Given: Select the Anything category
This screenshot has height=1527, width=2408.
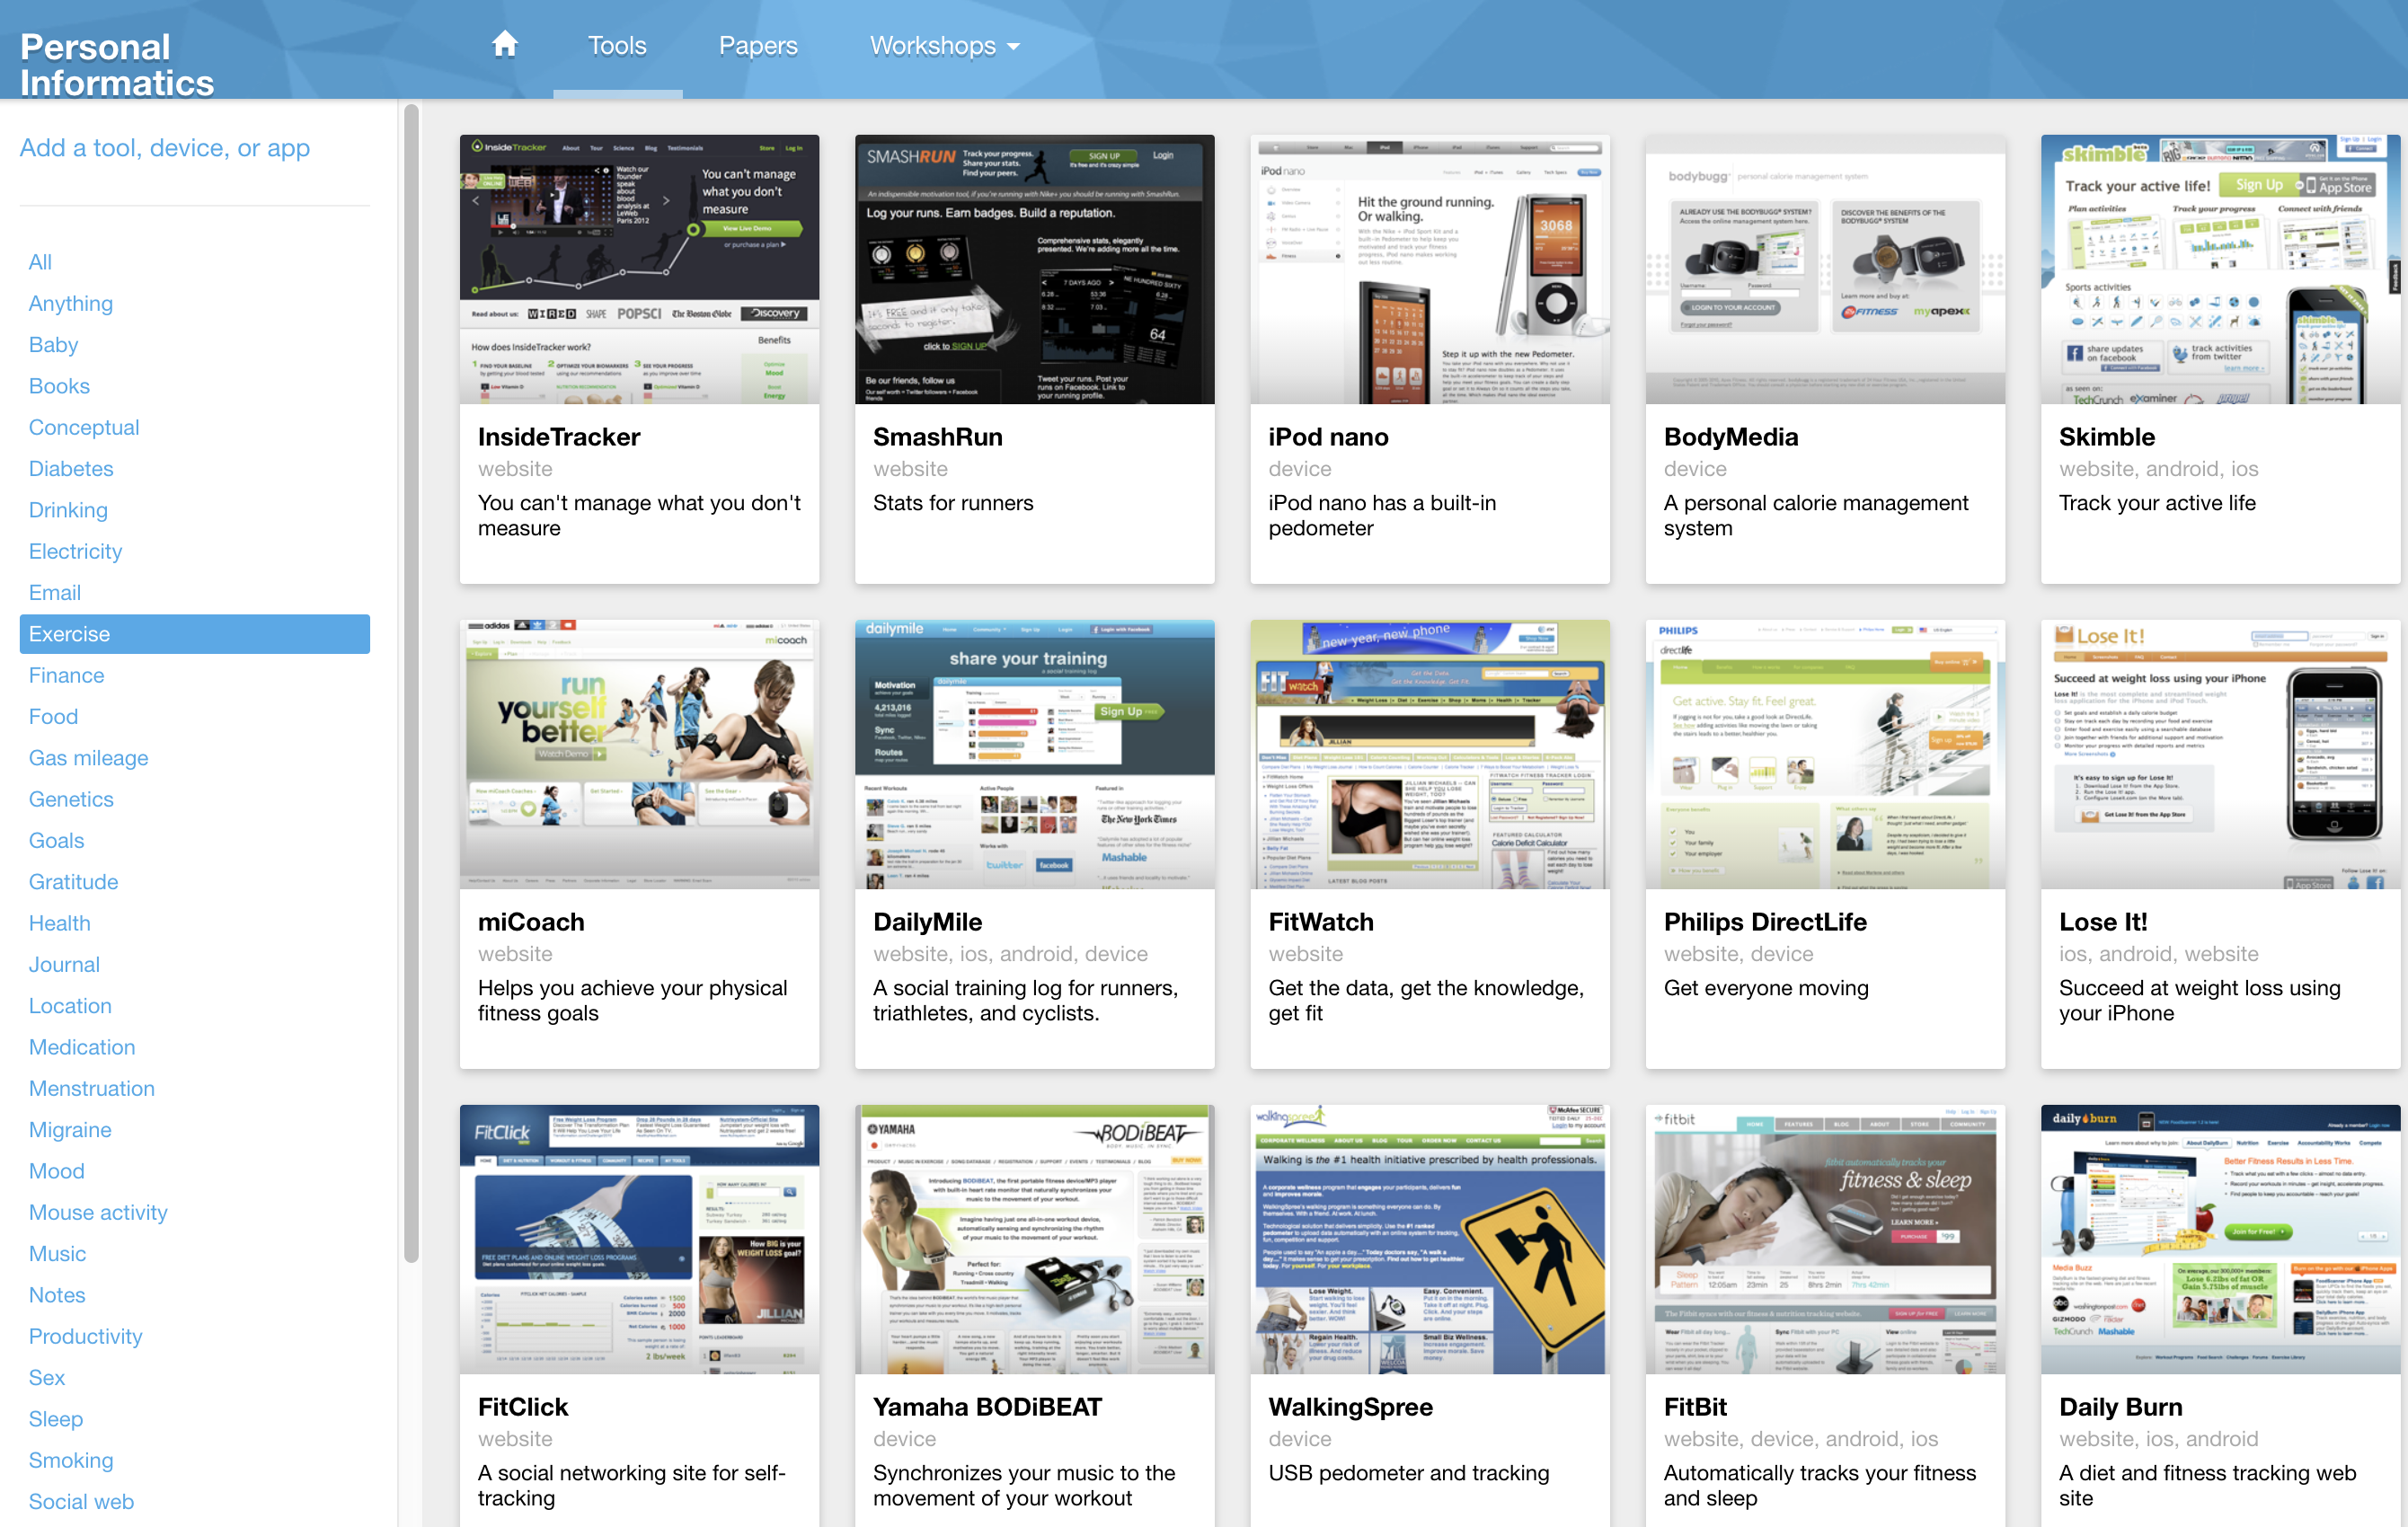Looking at the screenshot, I should (x=71, y=303).
